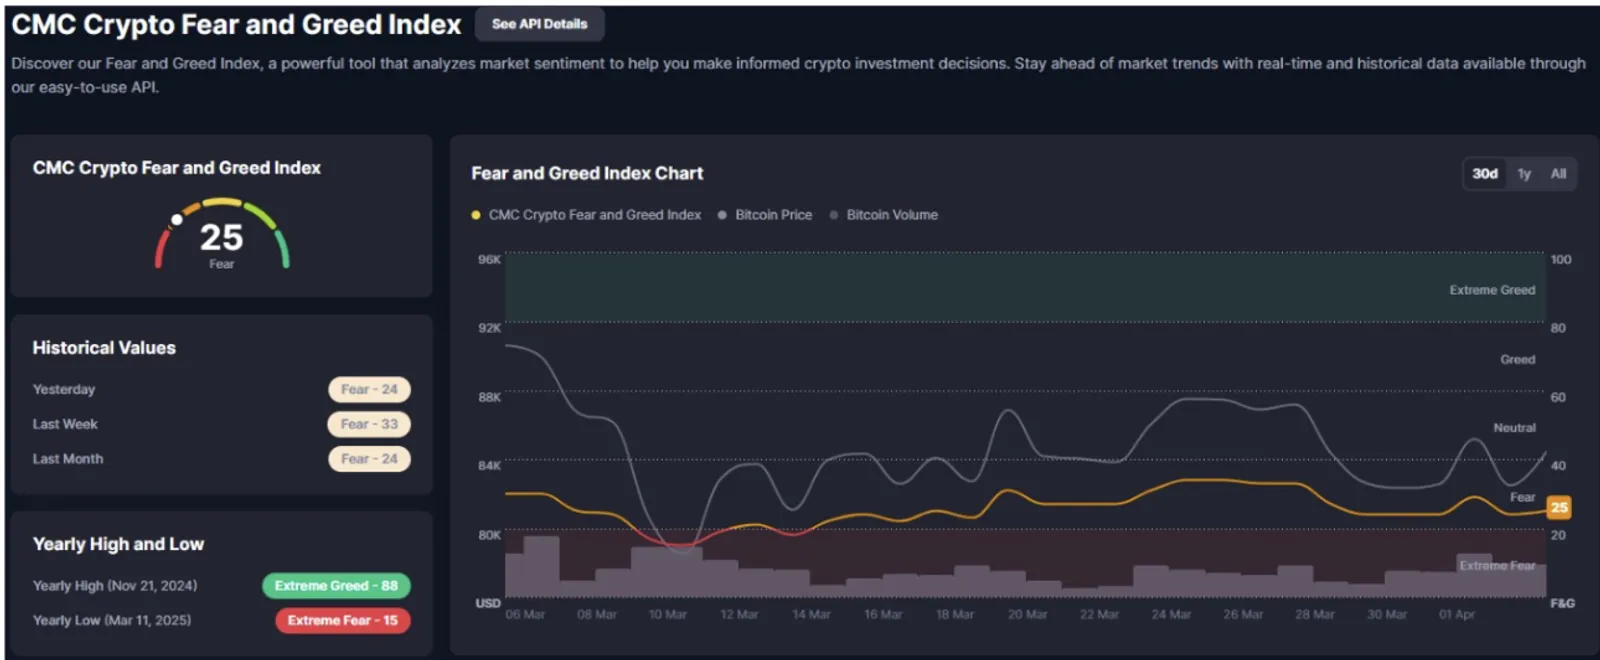
Task: Click the Yearly High (Nov 21, 2024) label
Action: pyautogui.click(x=115, y=586)
